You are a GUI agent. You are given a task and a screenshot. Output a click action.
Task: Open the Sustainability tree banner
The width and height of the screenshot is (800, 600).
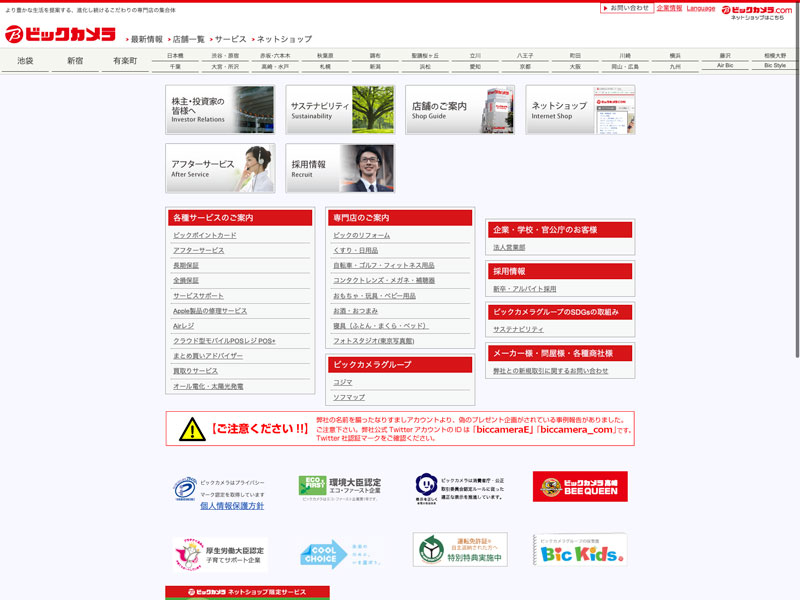[x=340, y=110]
